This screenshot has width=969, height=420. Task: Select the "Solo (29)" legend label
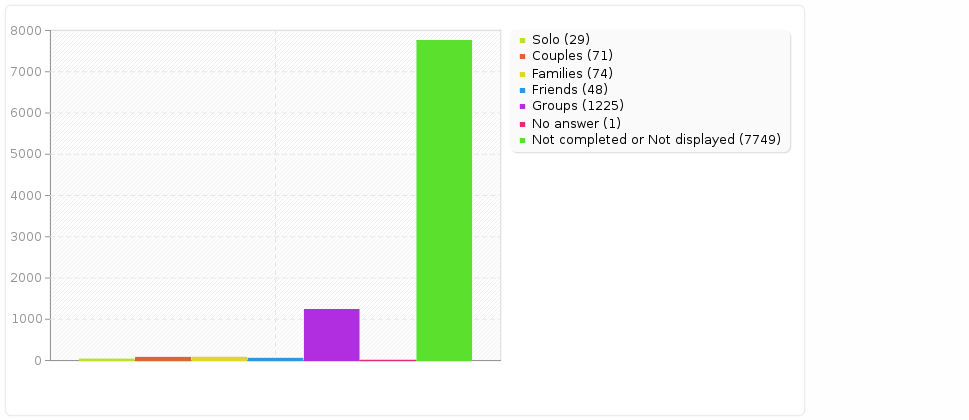click(560, 40)
